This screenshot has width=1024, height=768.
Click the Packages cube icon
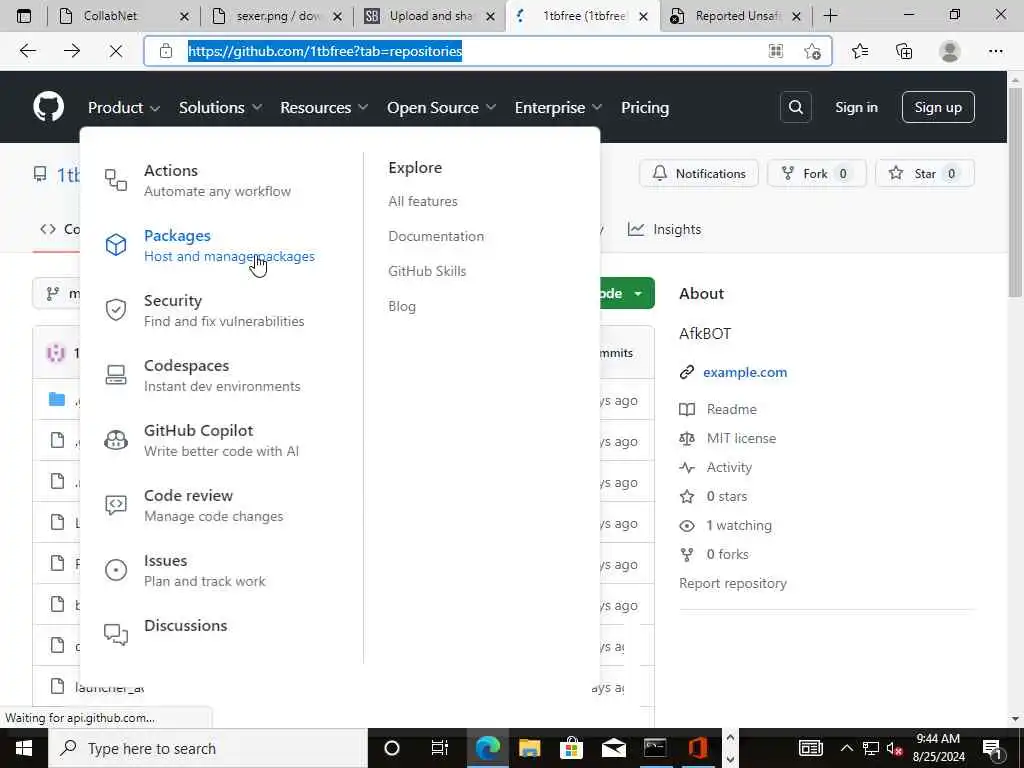click(116, 245)
